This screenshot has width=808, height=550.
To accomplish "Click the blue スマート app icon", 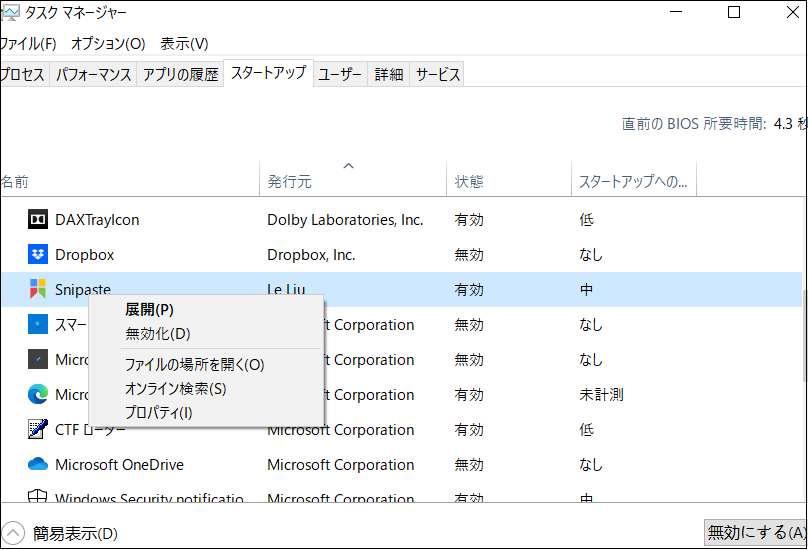I will [38, 325].
